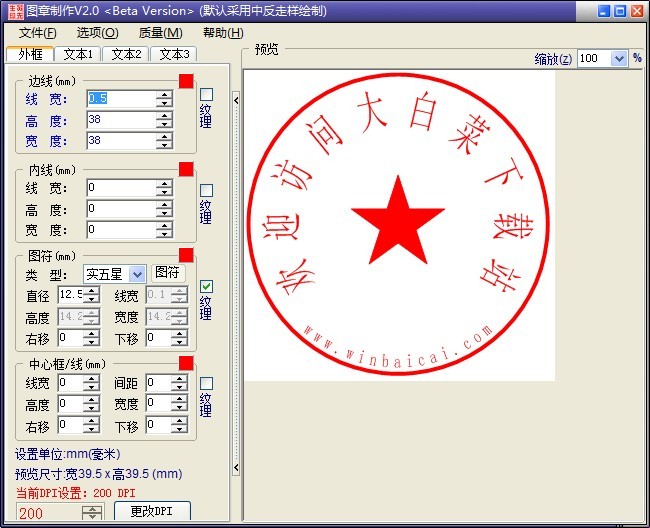Click the red color swatch for 边线
Image resolution: width=650 pixels, height=528 pixels.
tap(186, 80)
